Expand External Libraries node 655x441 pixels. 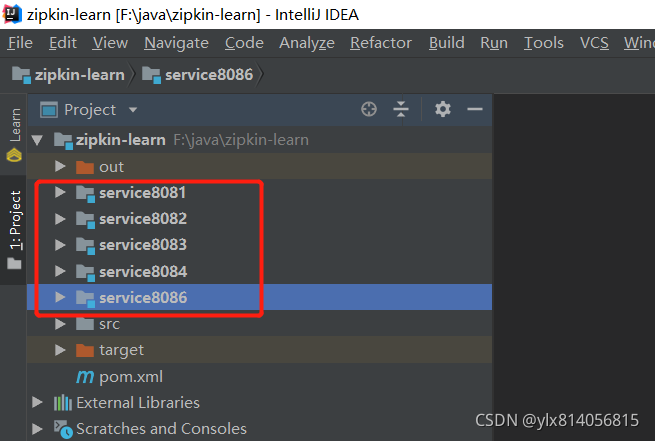click(38, 403)
